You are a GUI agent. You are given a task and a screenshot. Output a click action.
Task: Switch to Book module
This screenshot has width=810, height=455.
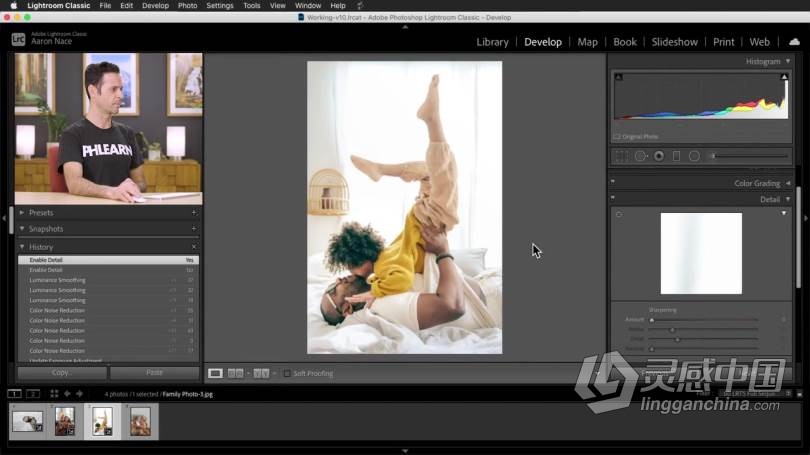(x=625, y=42)
